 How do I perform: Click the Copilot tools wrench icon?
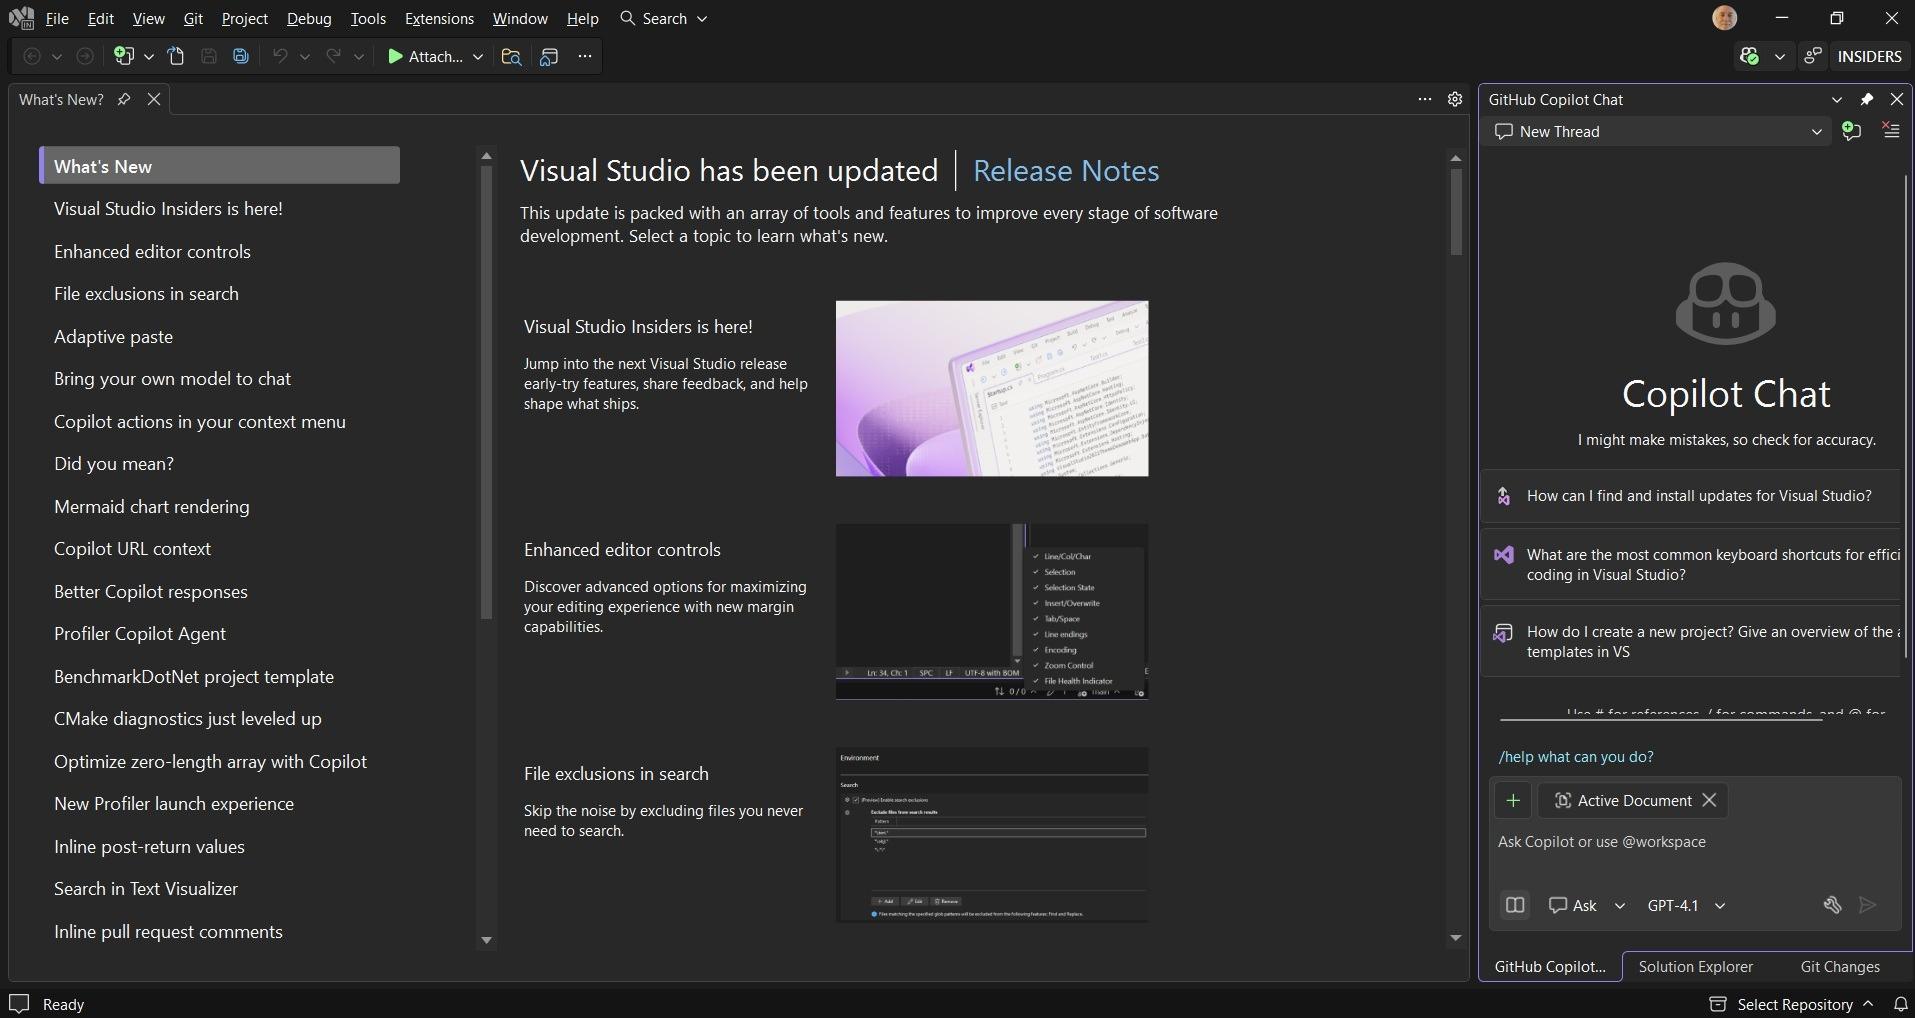pos(1832,905)
